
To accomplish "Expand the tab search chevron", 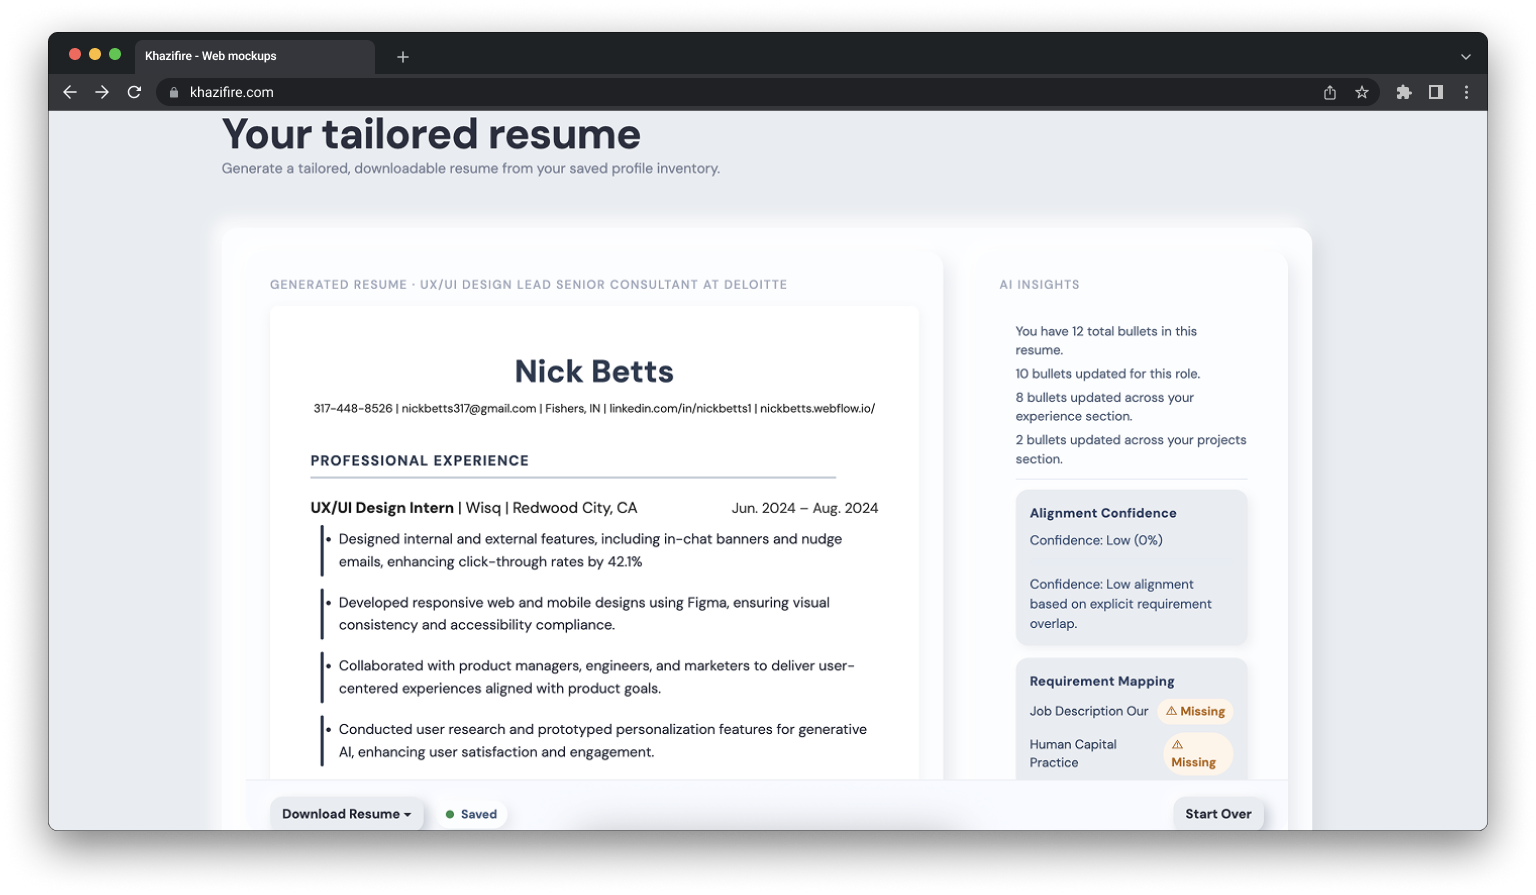I will [1465, 57].
